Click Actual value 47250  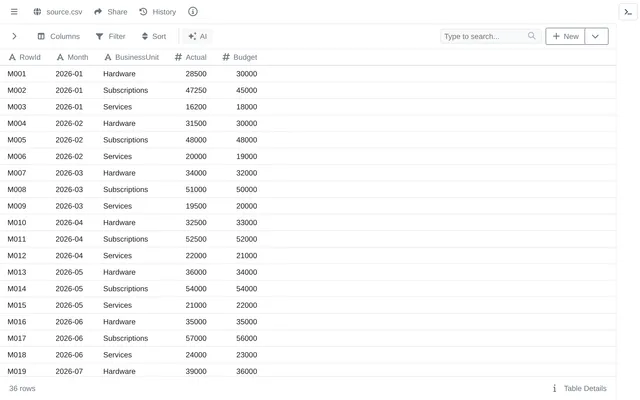click(x=196, y=90)
